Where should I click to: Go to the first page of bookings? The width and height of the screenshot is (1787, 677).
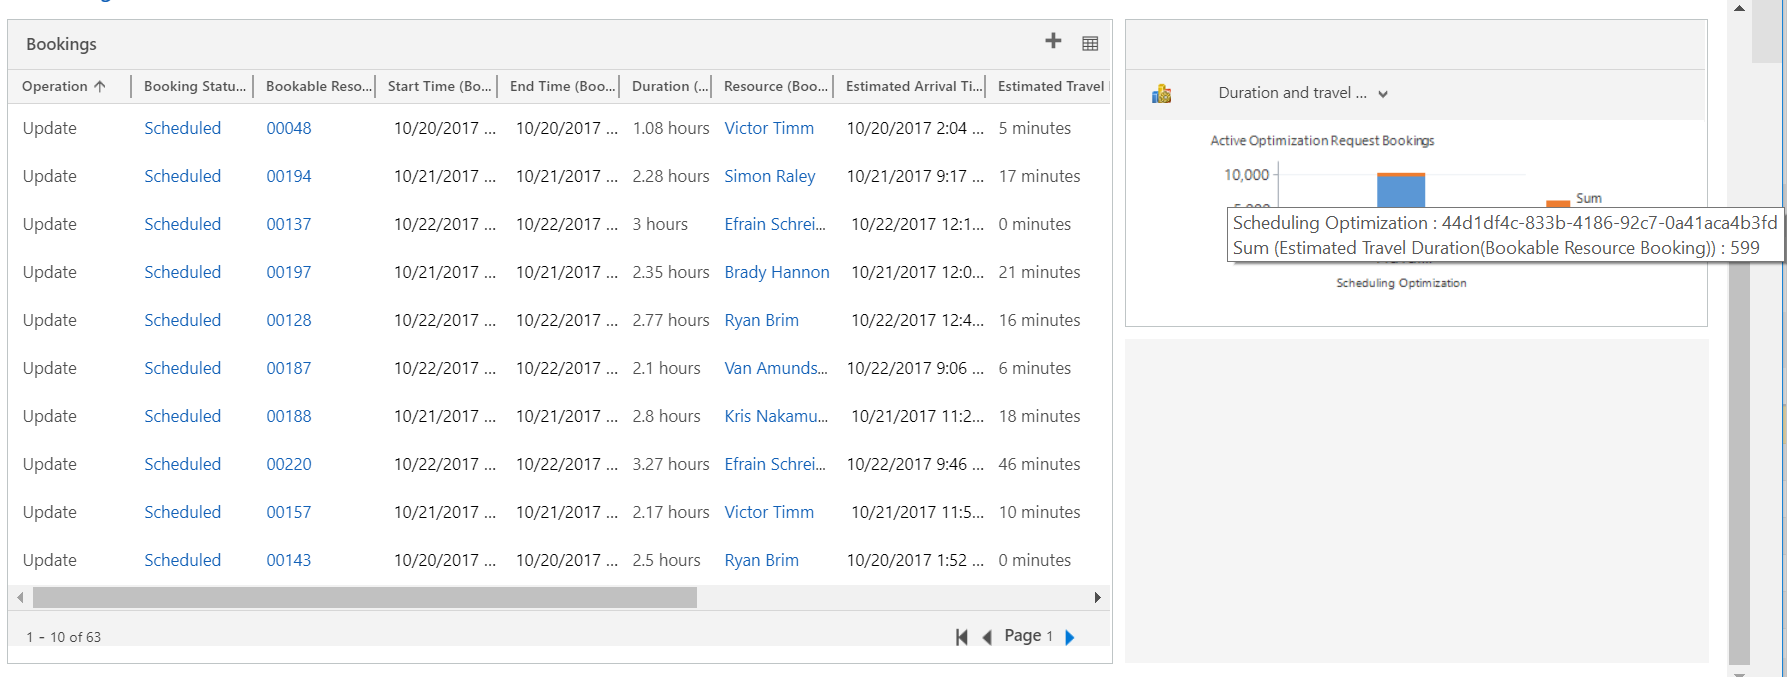[x=961, y=637]
